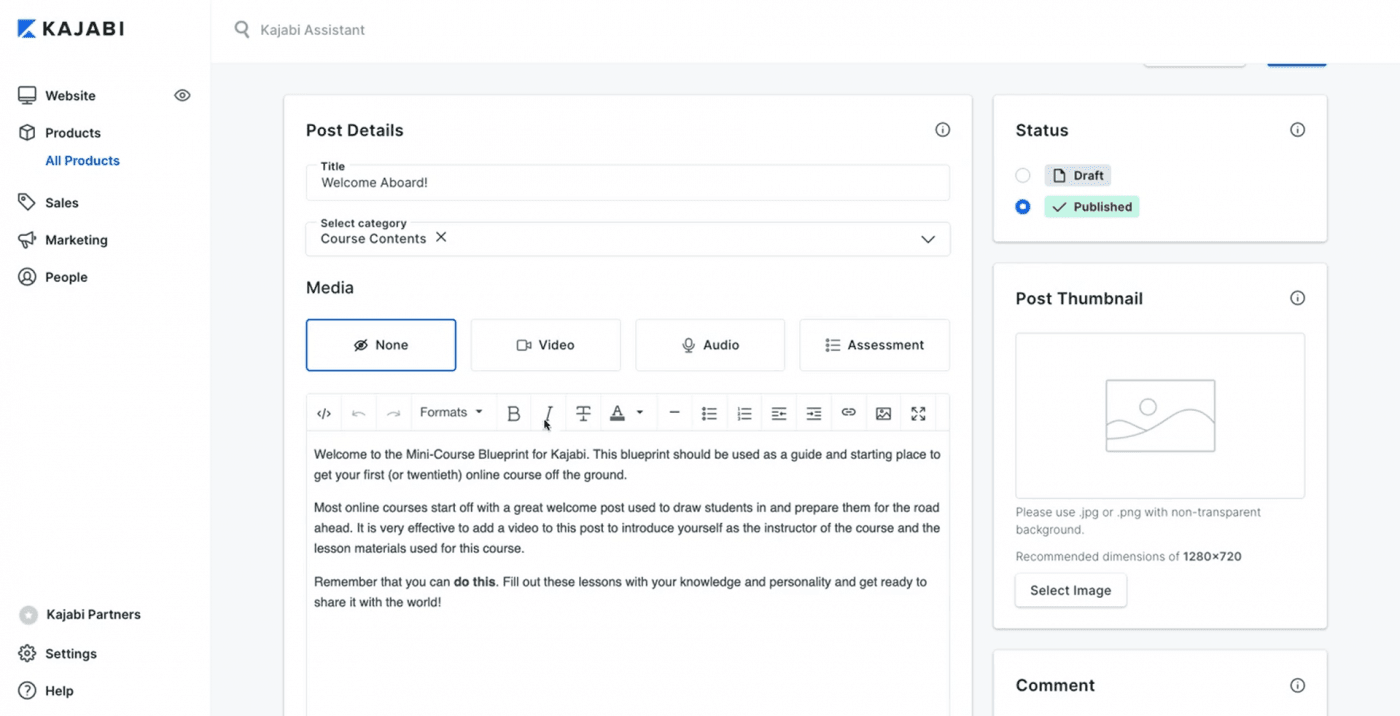1400x716 pixels.
Task: Toggle fullscreen editor mode
Action: [x=918, y=413]
